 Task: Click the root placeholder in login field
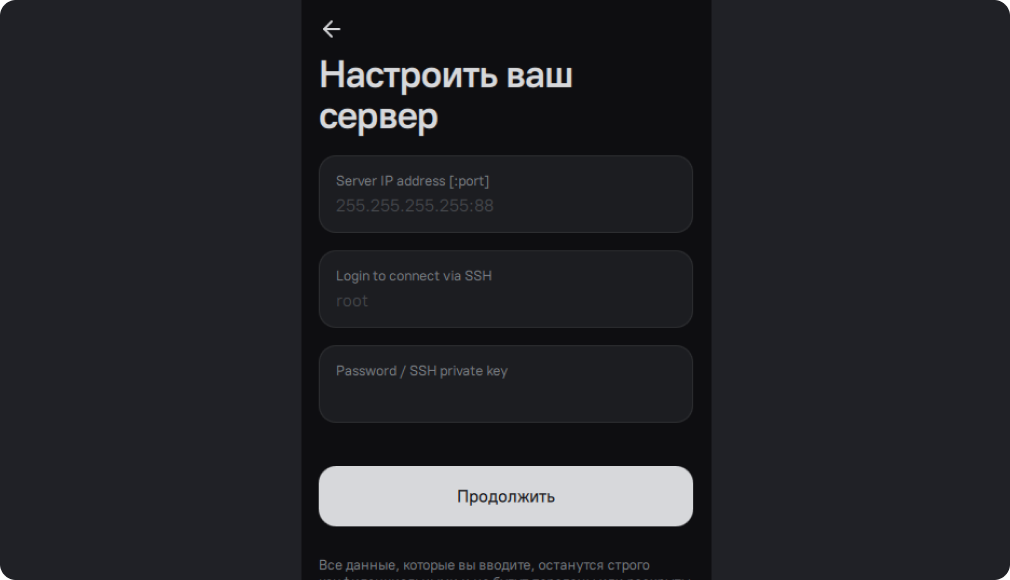click(352, 301)
